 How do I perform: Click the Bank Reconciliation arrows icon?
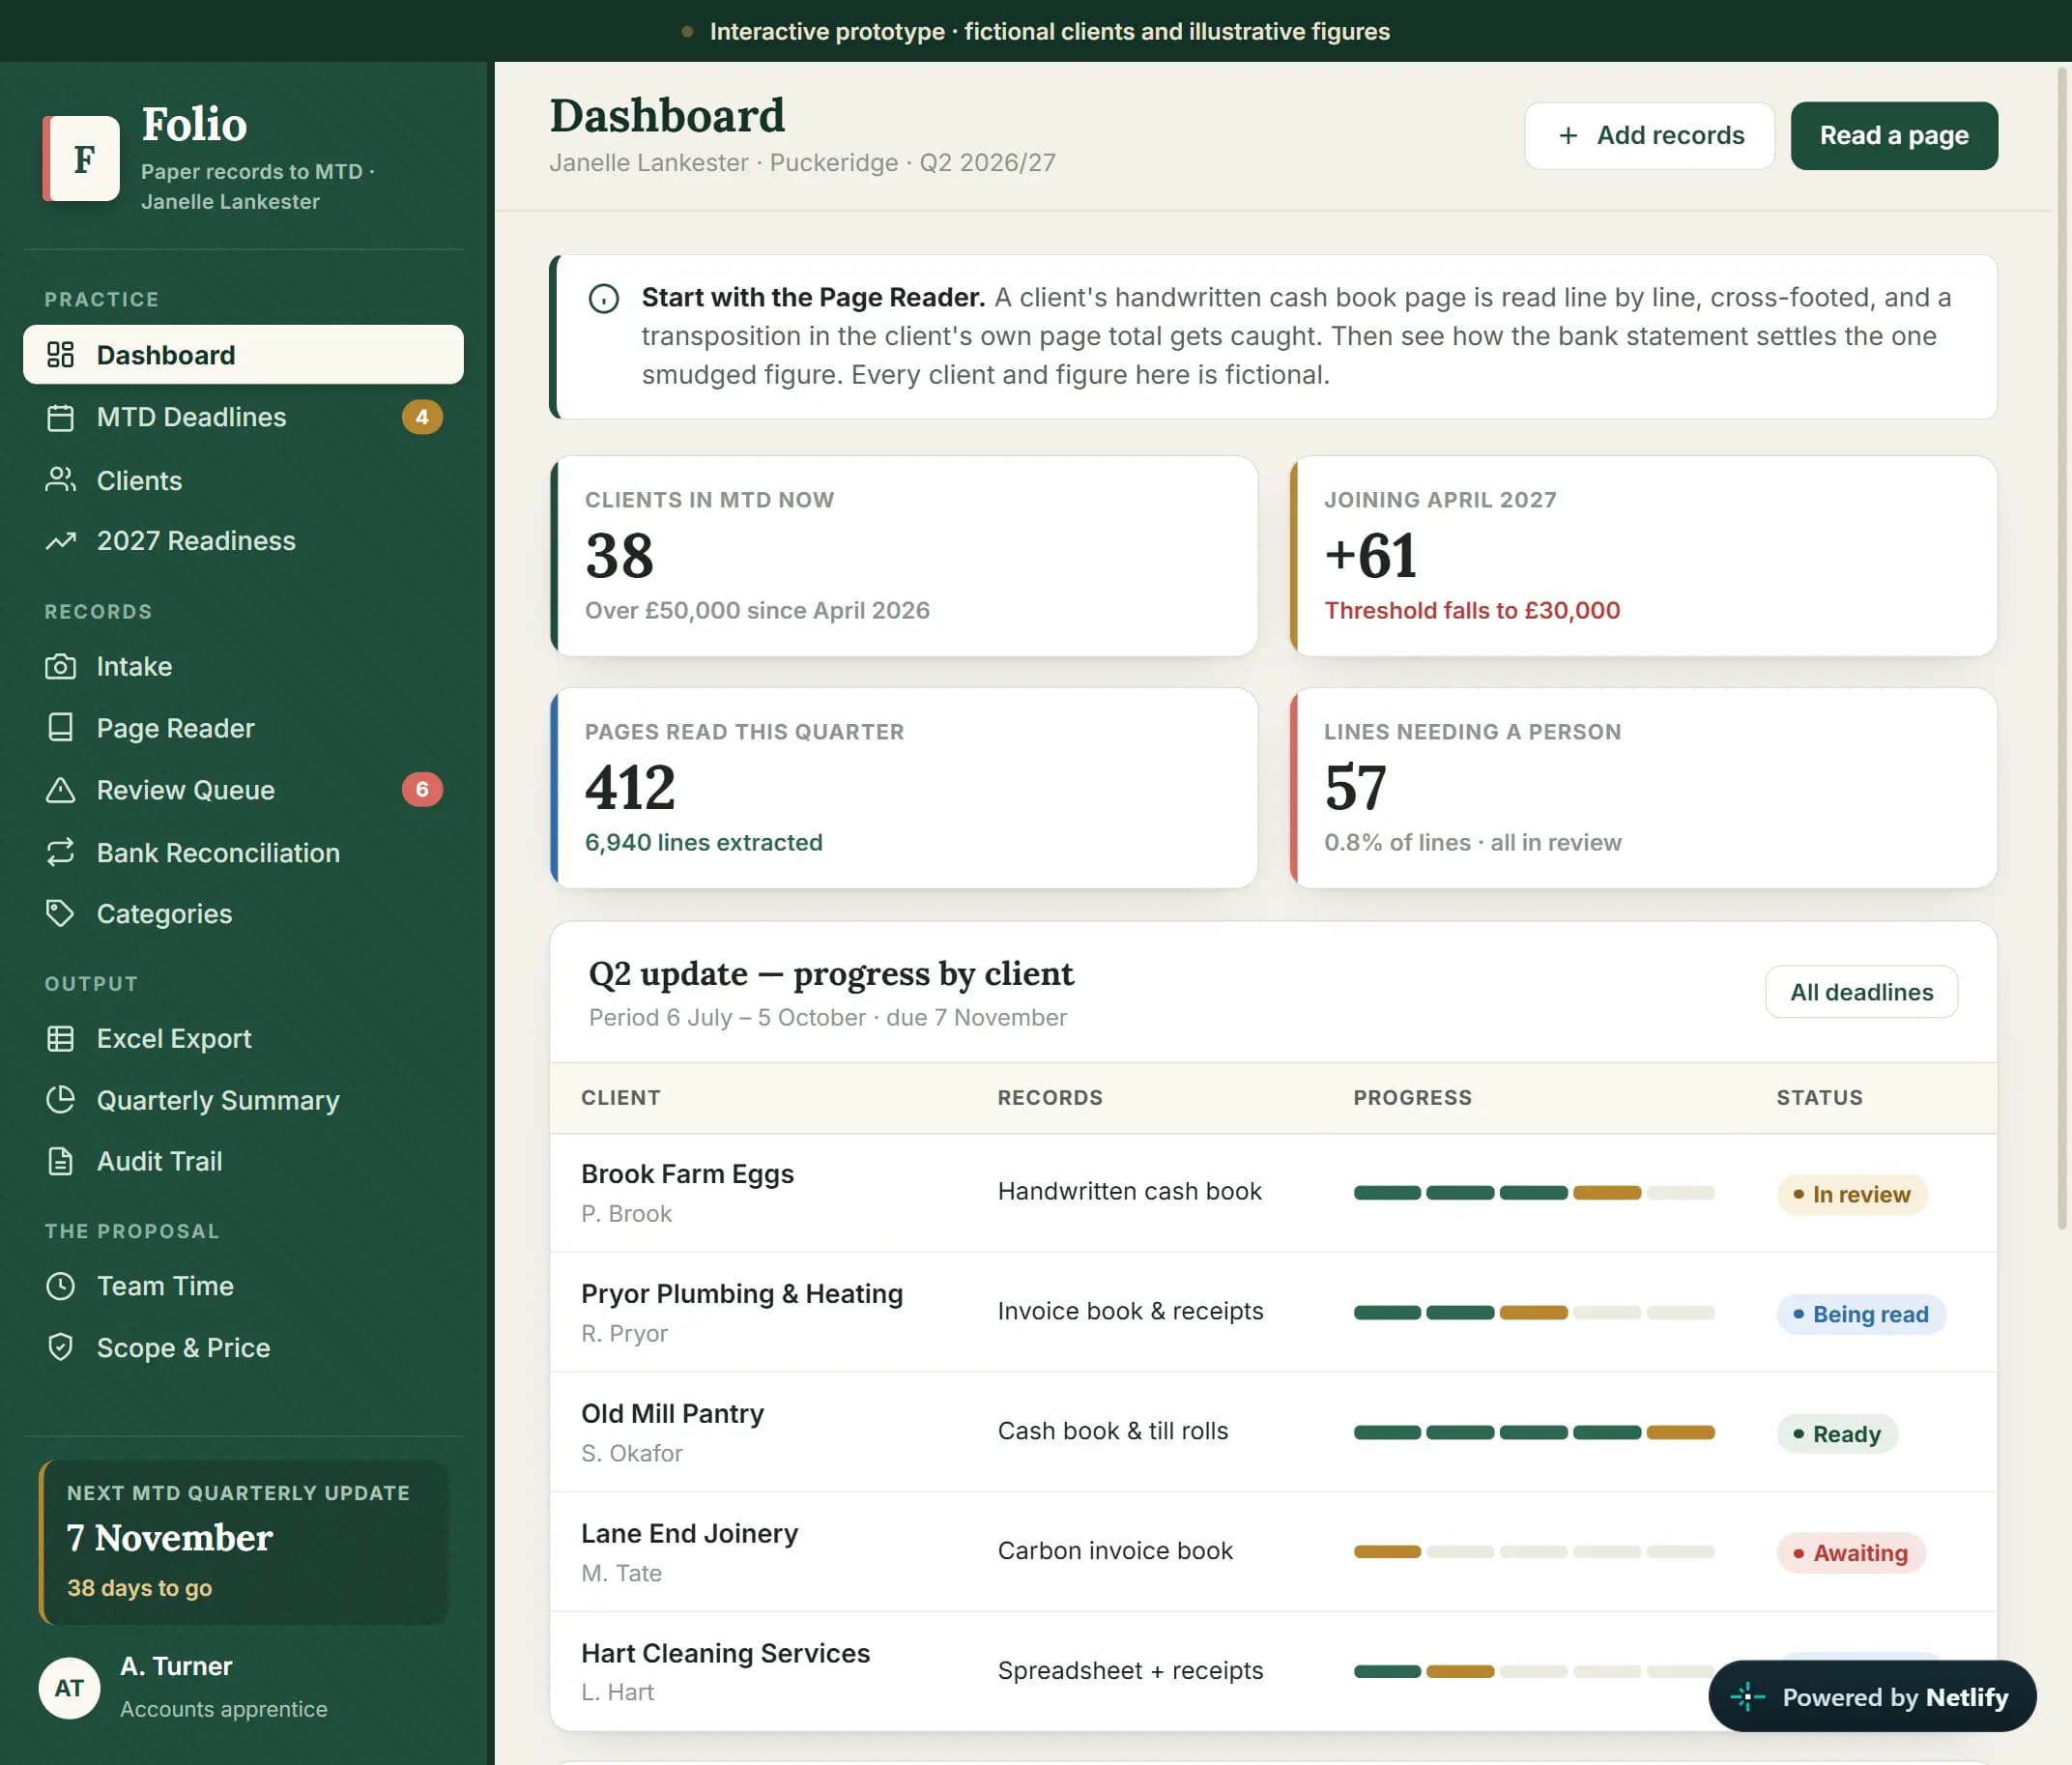click(x=60, y=853)
